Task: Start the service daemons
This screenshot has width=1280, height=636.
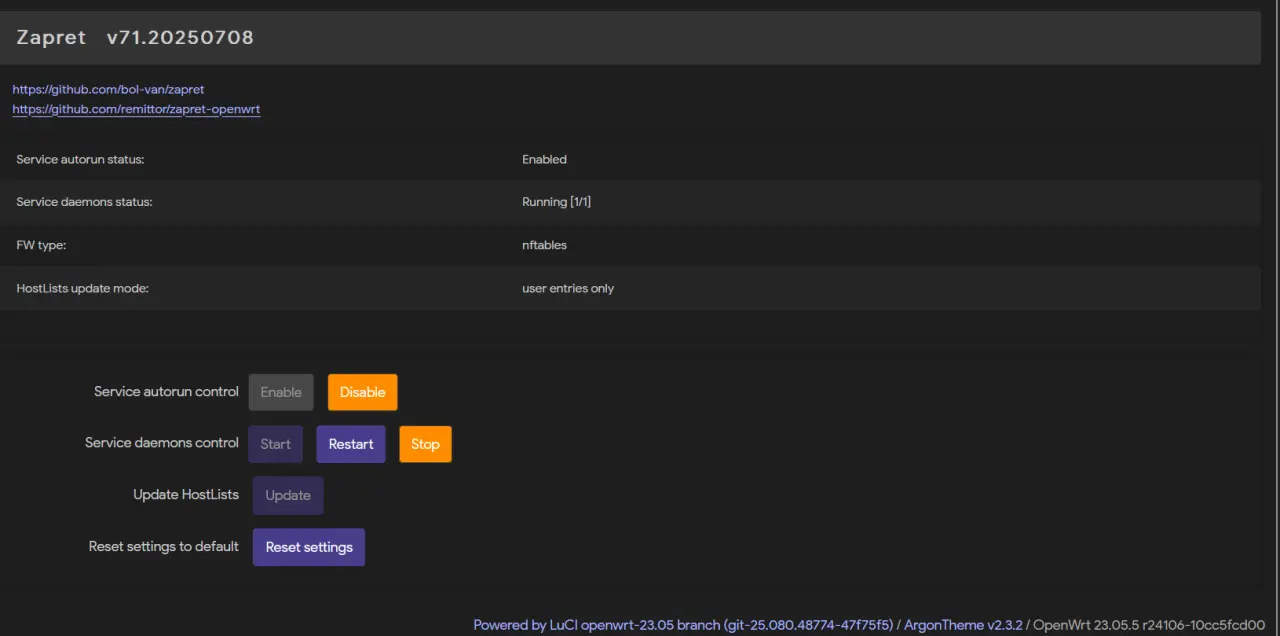Action: tap(275, 444)
